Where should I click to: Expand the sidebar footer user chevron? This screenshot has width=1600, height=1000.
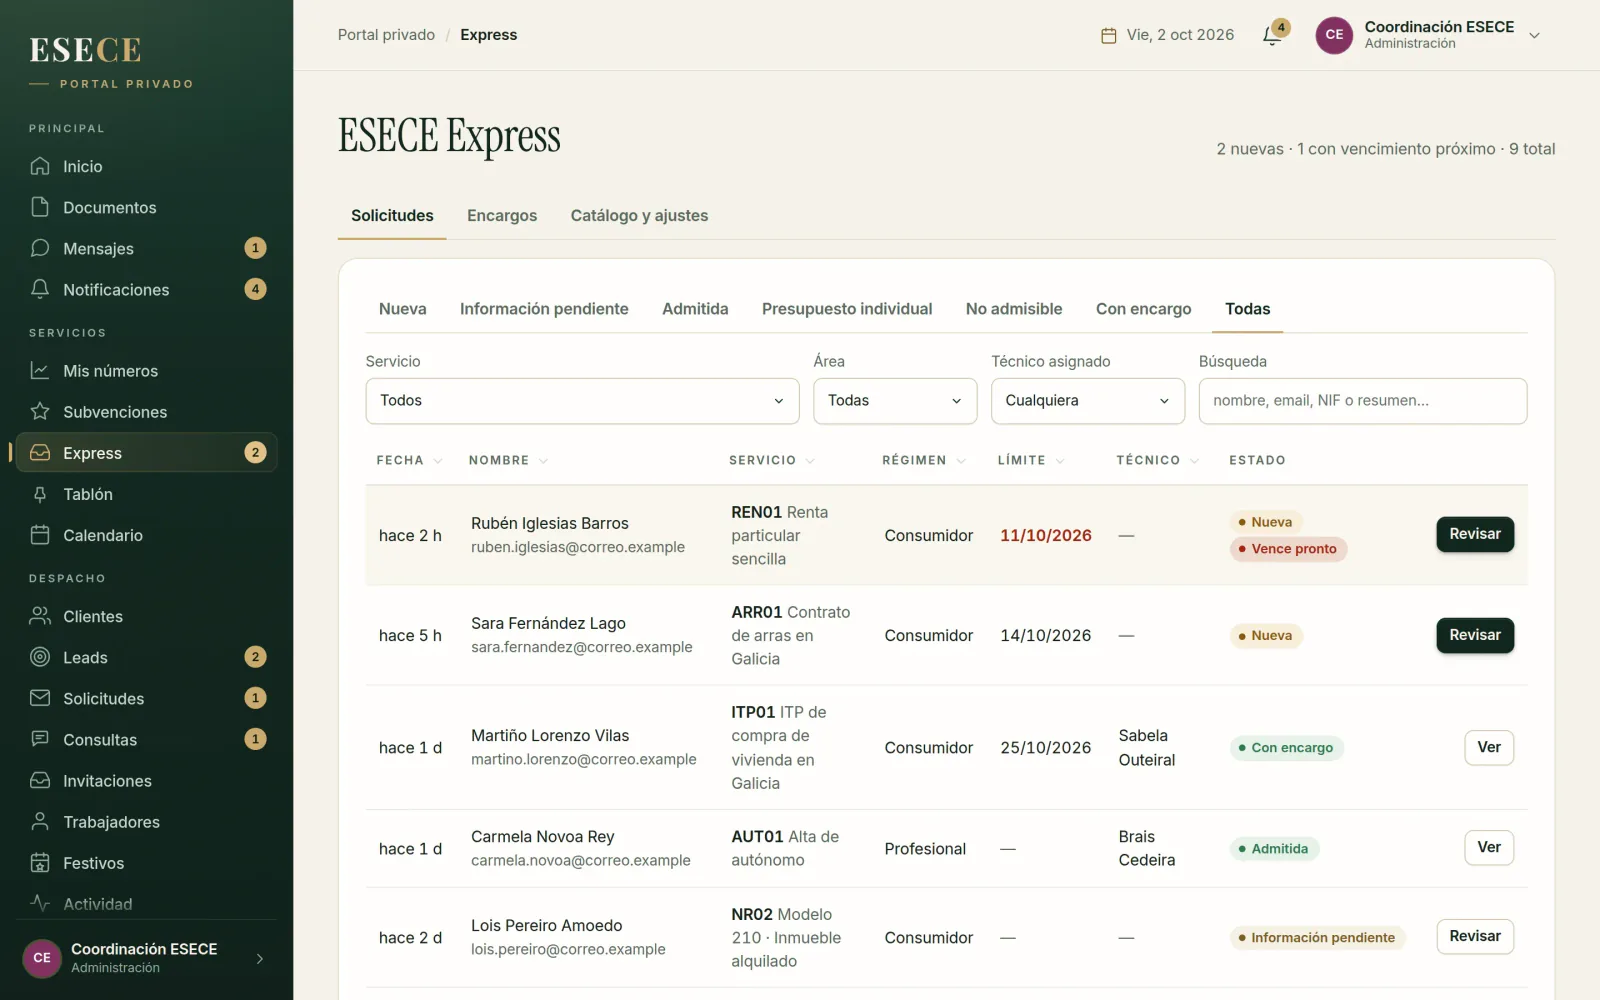260,959
